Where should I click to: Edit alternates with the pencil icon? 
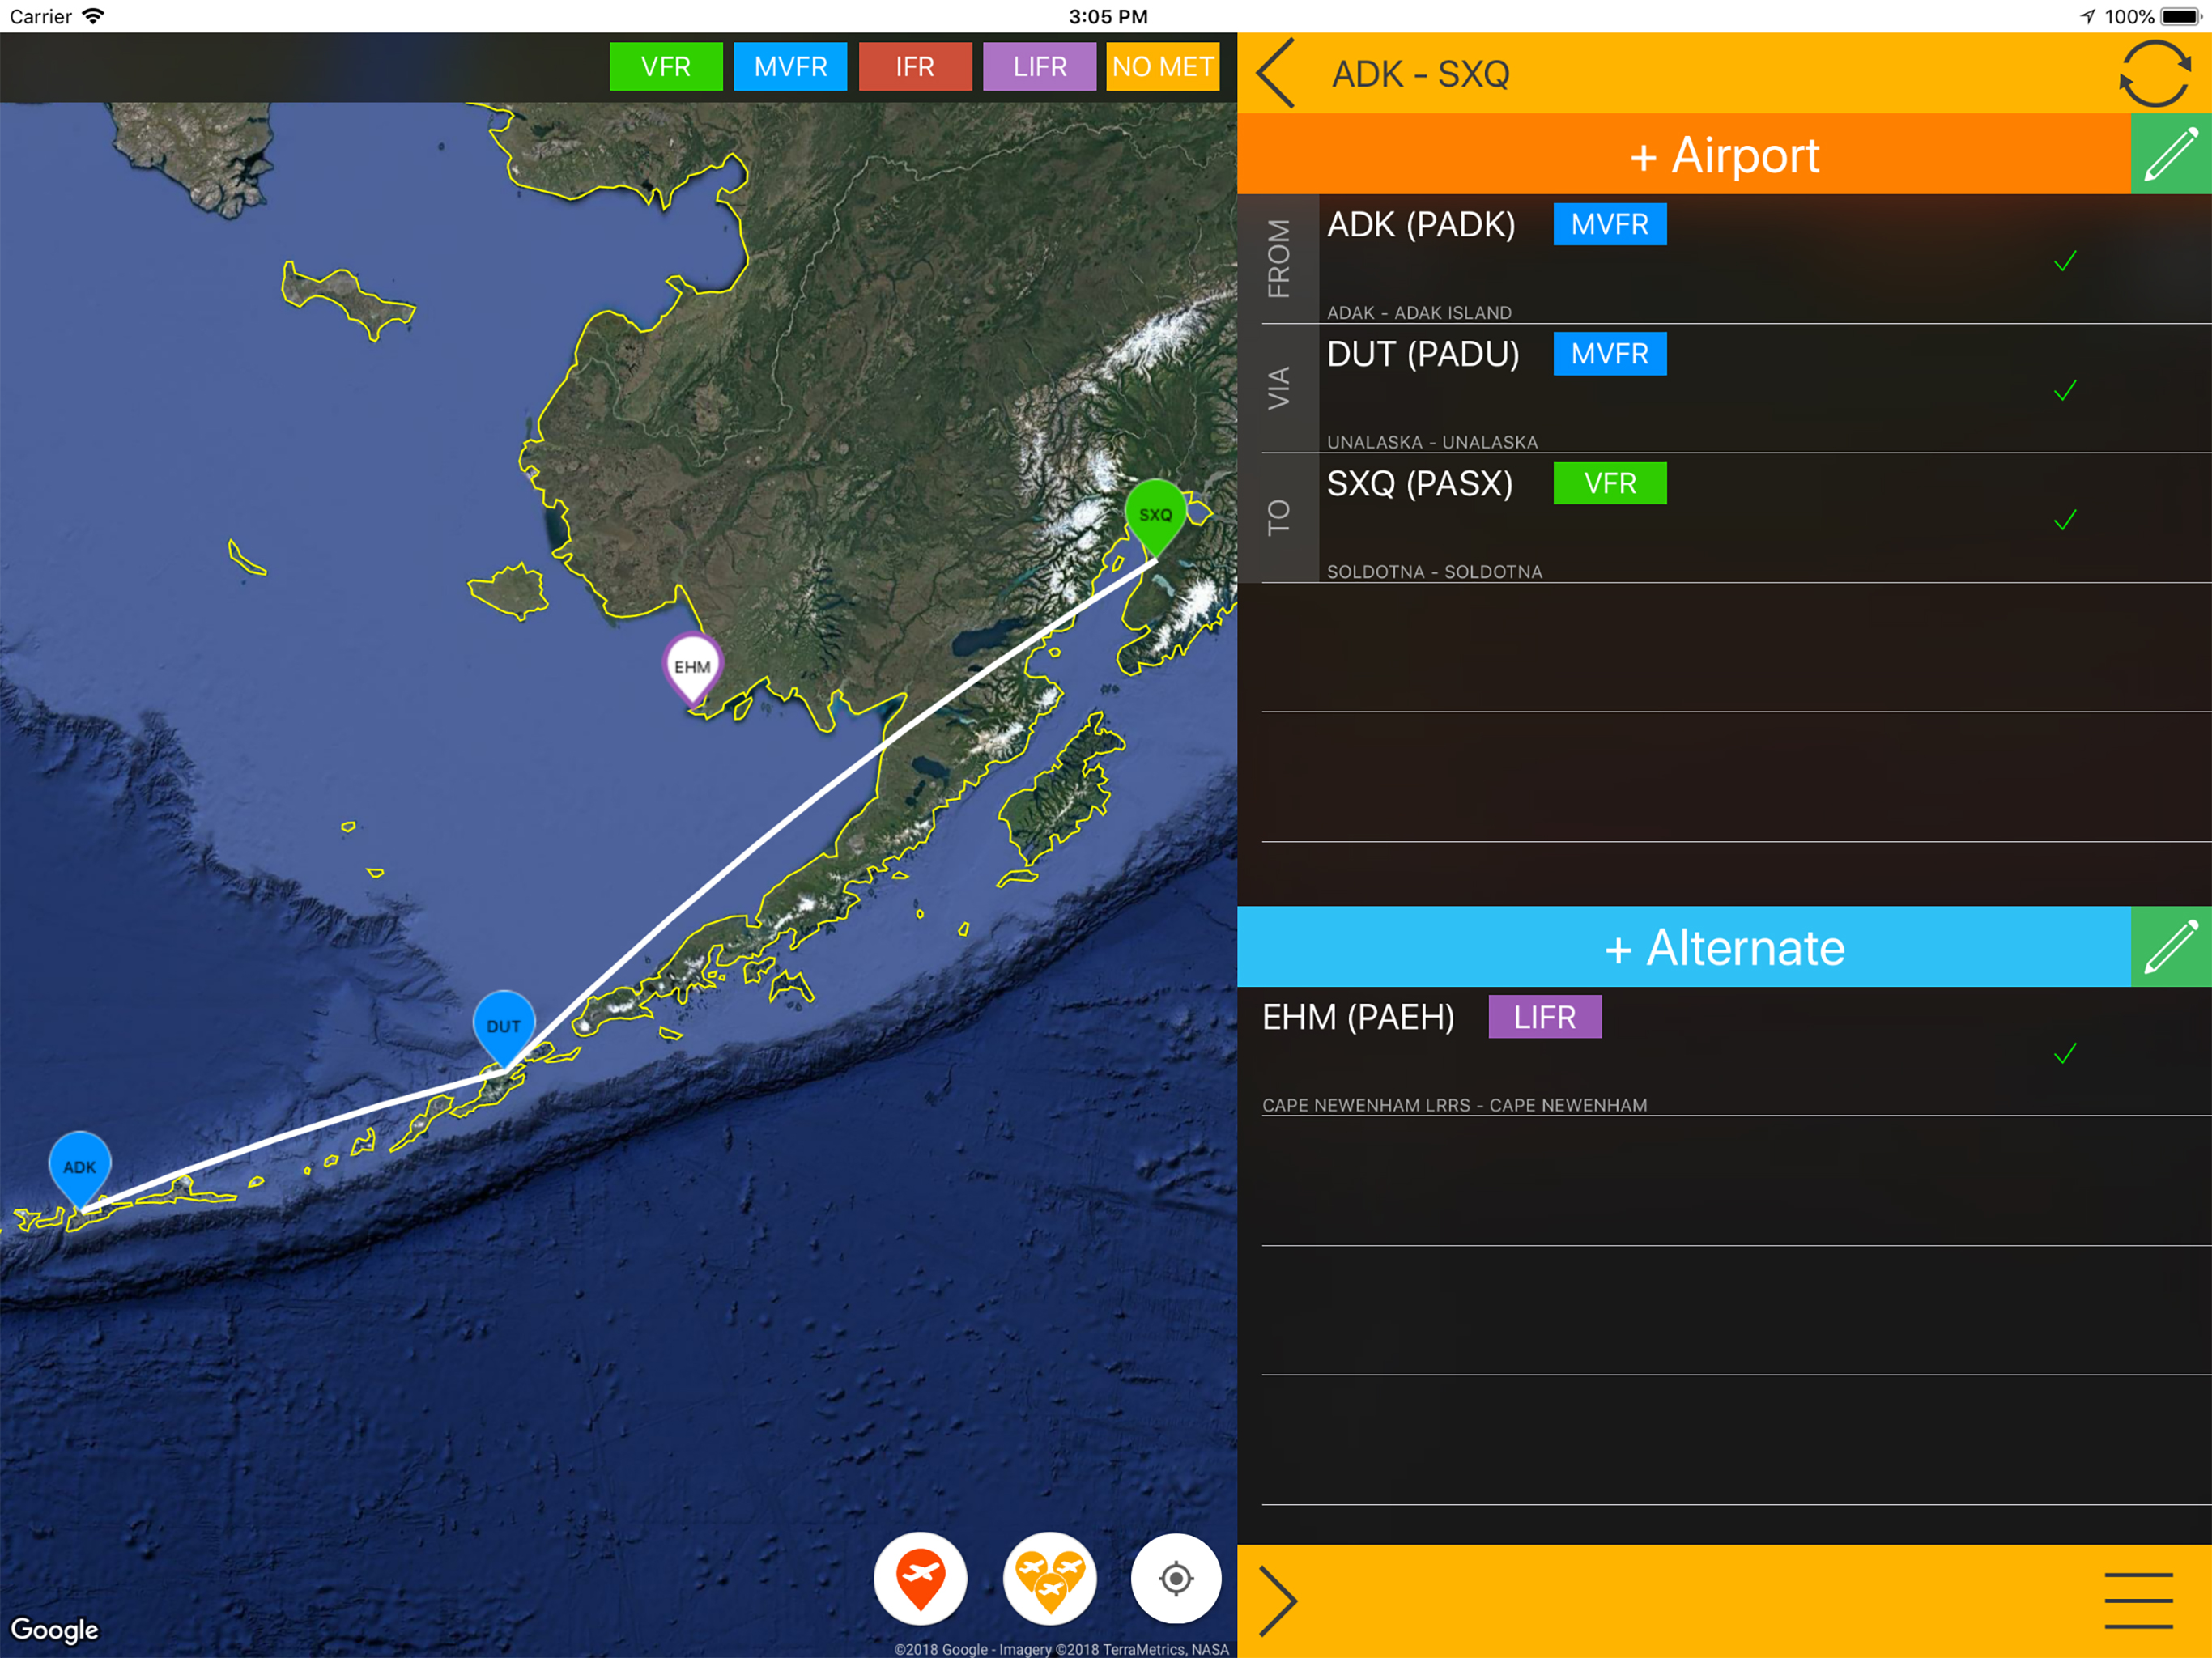[2170, 946]
